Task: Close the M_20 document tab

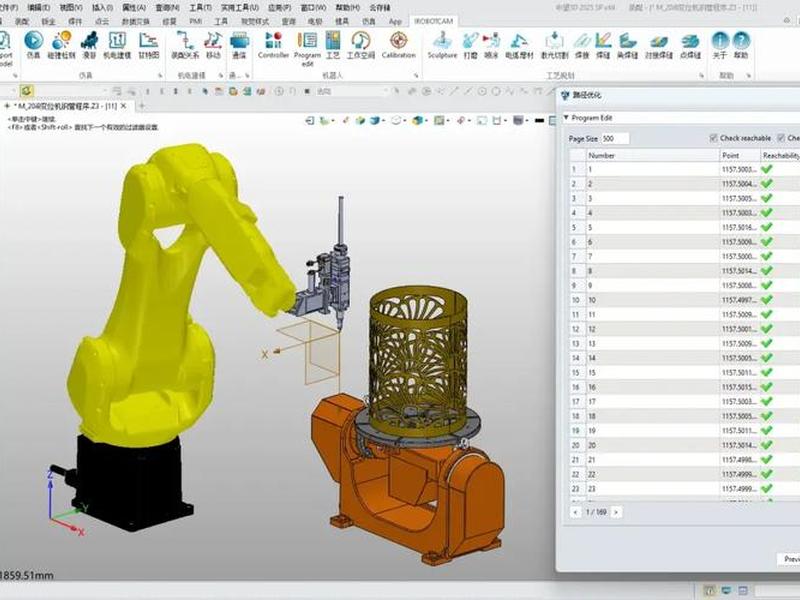Action: click(123, 106)
